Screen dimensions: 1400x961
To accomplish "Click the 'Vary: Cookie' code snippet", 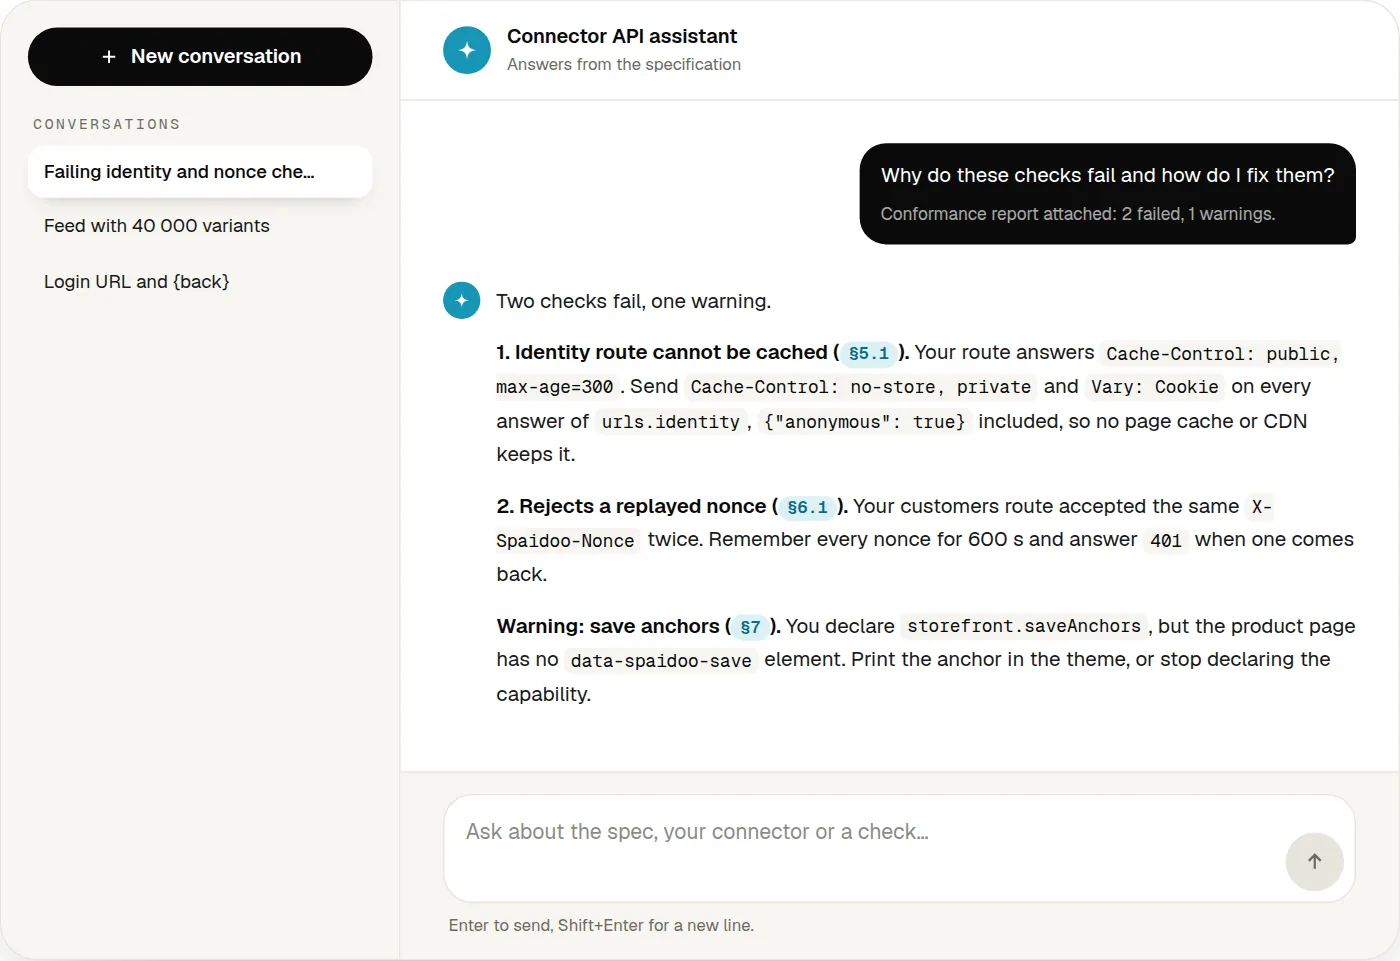I will click(1155, 387).
